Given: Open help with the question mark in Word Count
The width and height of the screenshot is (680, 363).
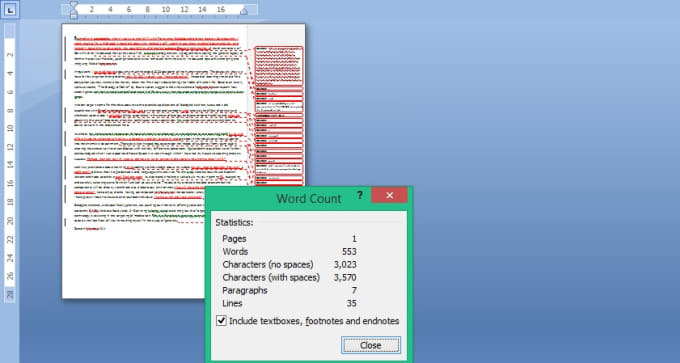Looking at the screenshot, I should [x=360, y=195].
